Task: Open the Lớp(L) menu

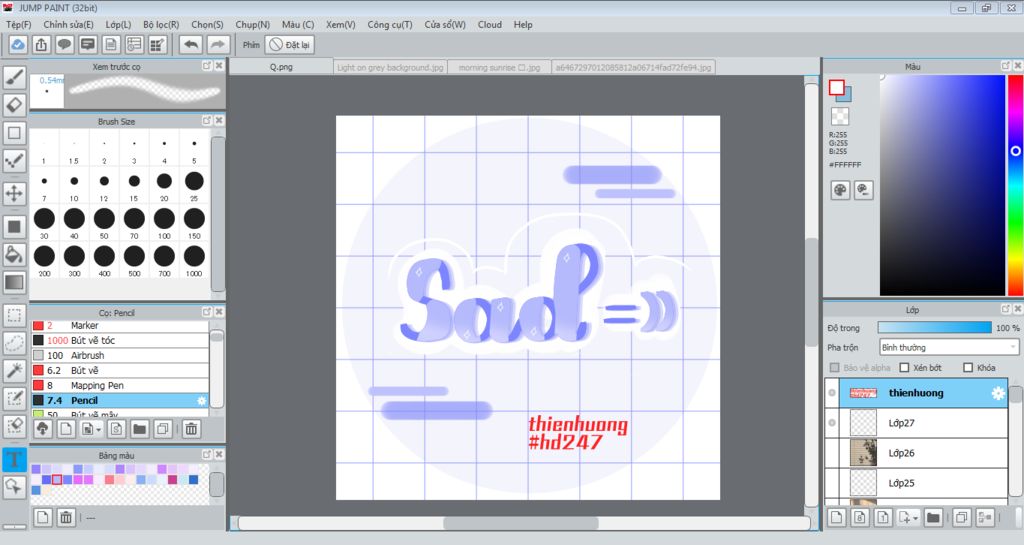Action: click(118, 24)
